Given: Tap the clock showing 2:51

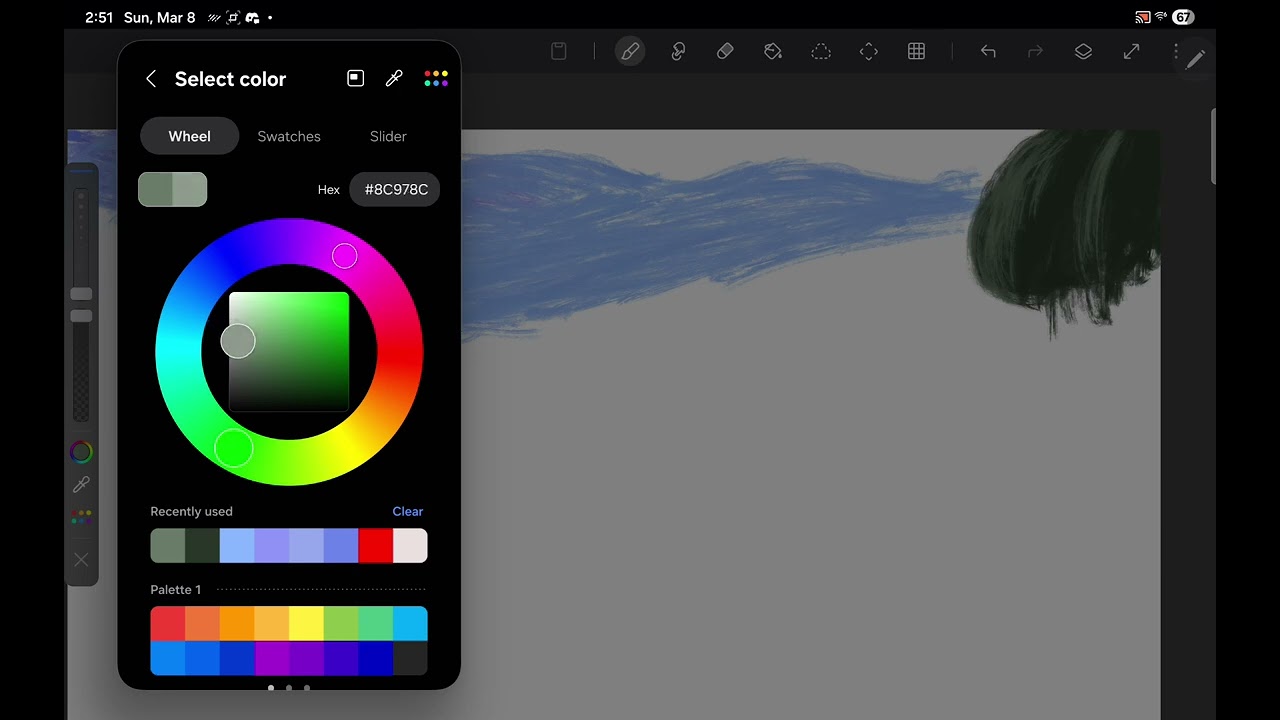Looking at the screenshot, I should (x=99, y=17).
